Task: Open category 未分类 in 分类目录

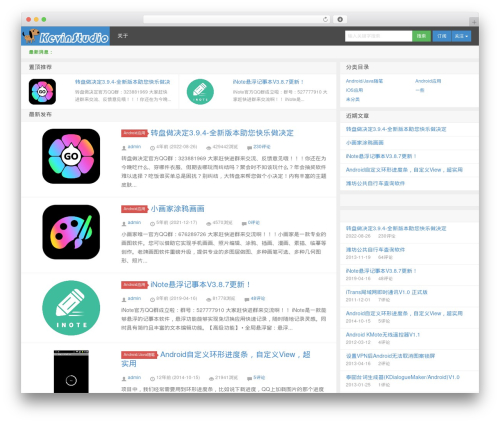Action: click(x=353, y=99)
